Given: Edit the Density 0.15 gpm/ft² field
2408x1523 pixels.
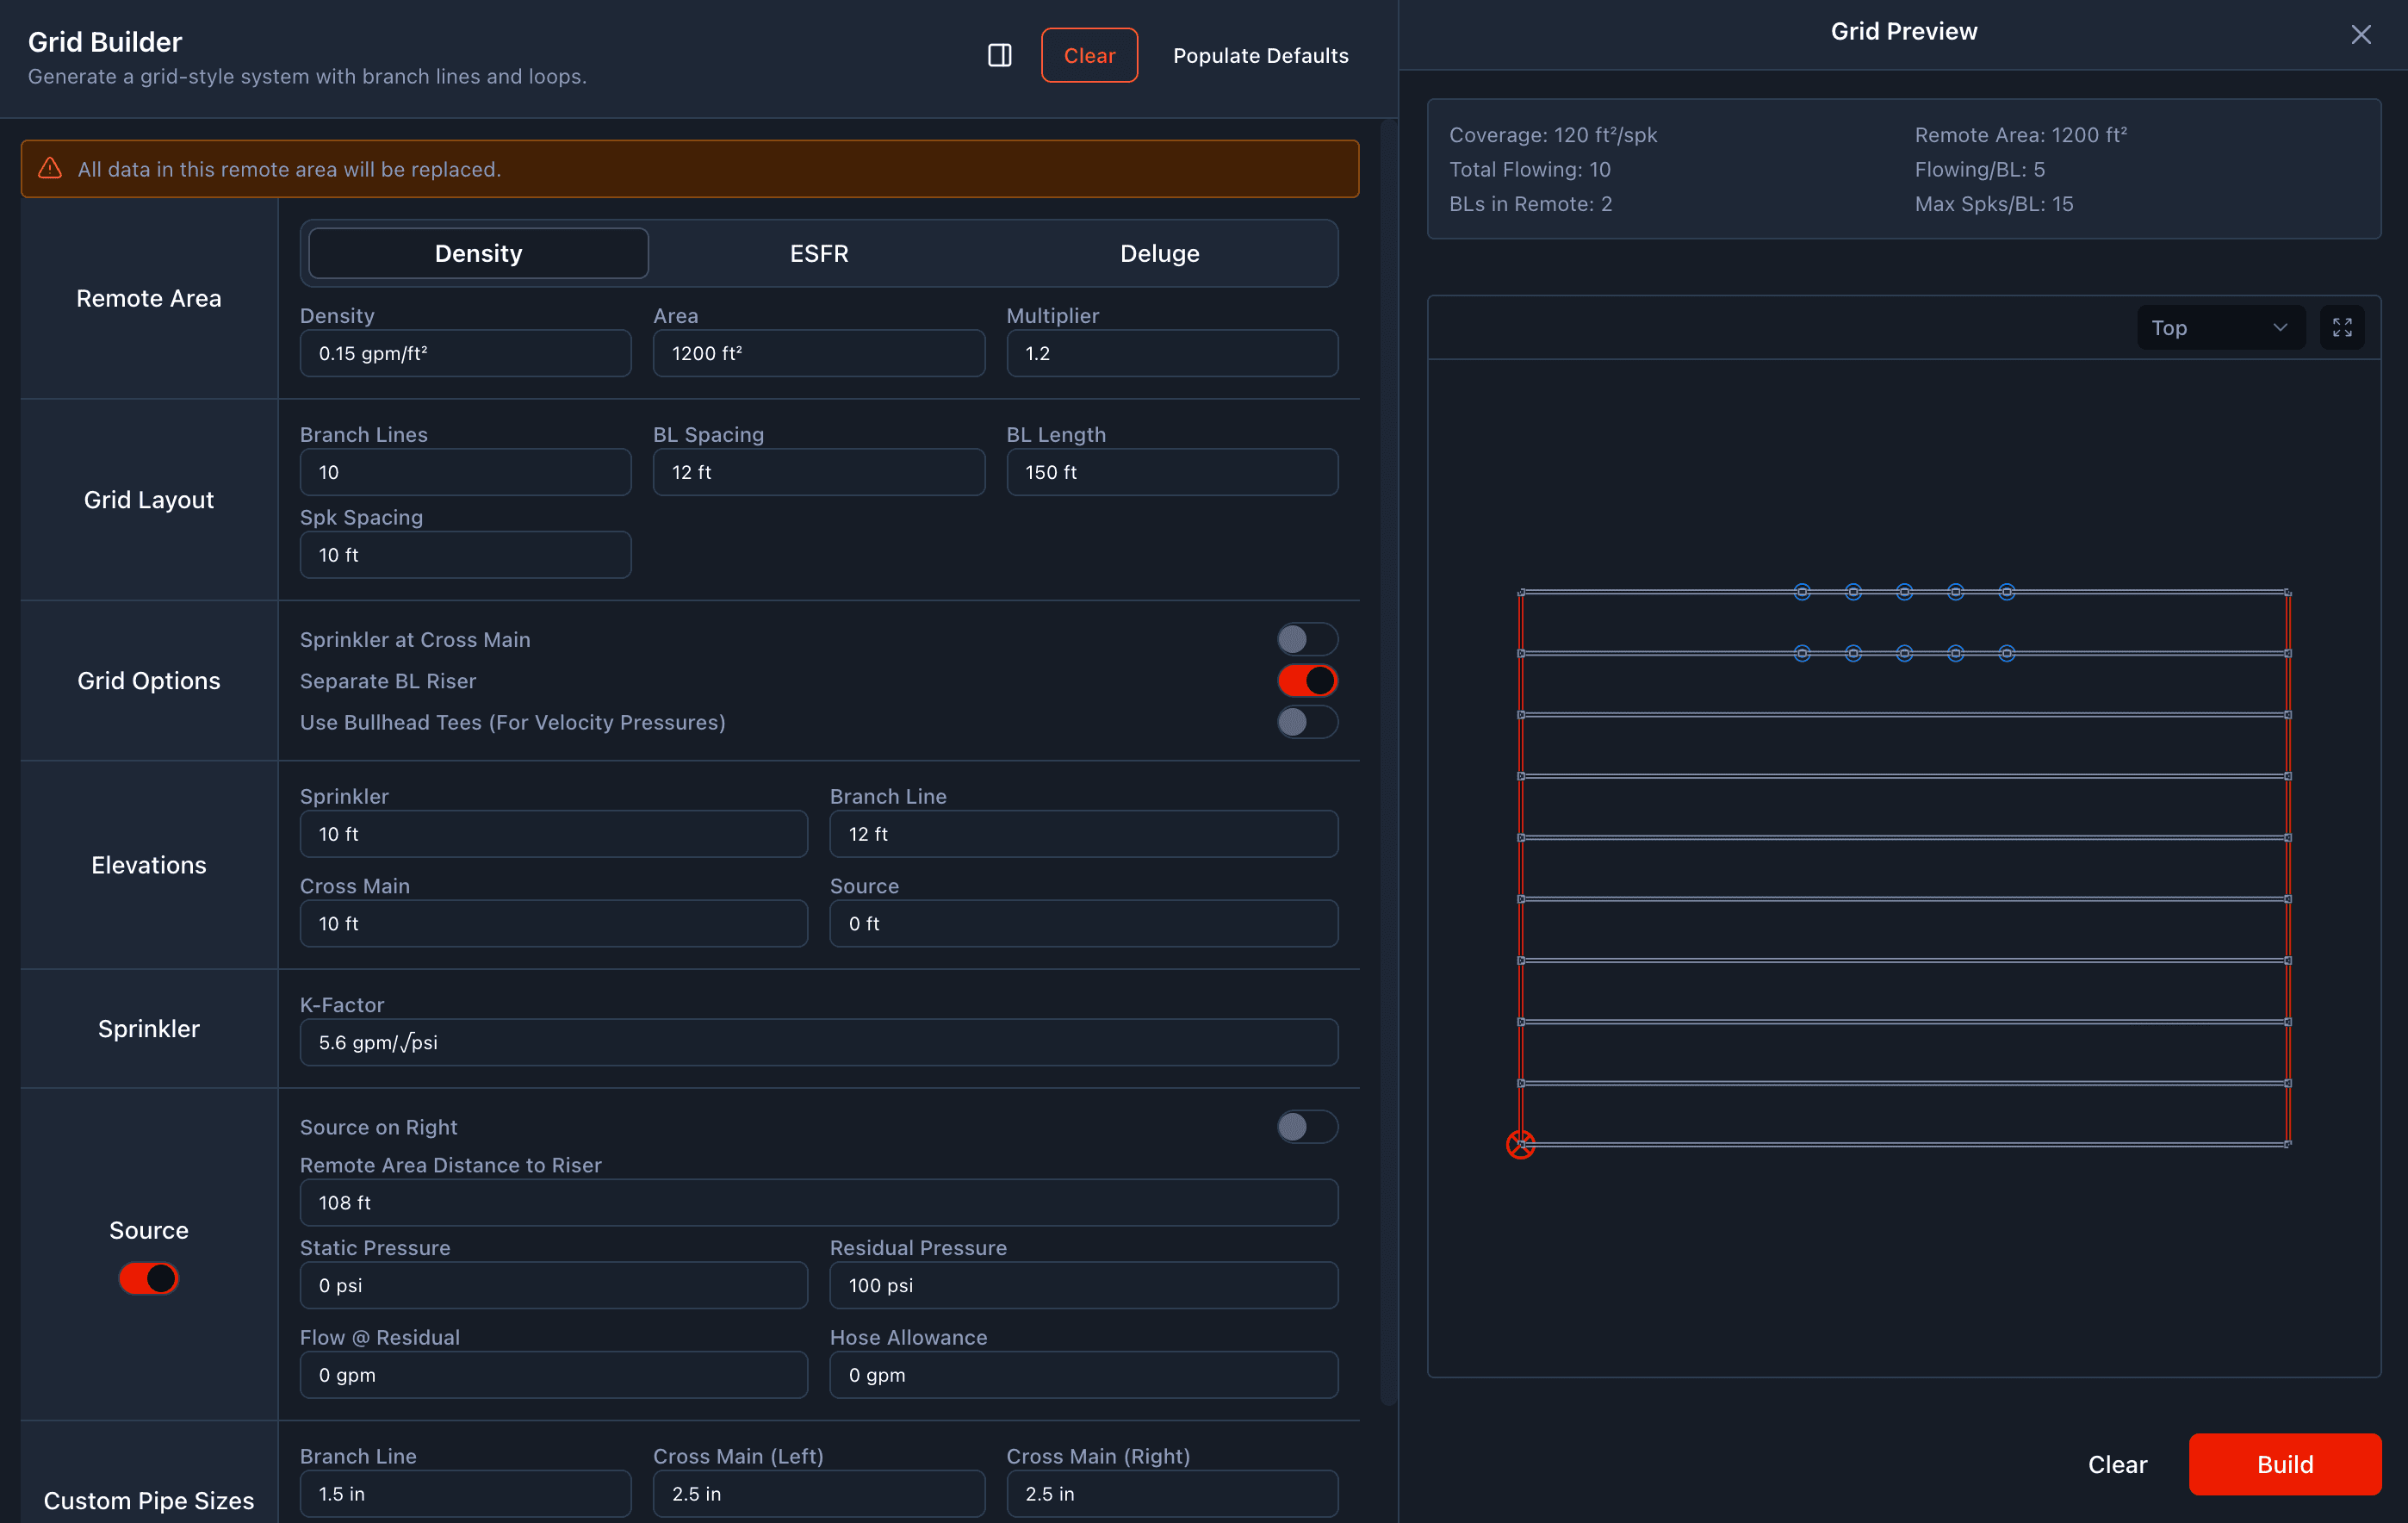Looking at the screenshot, I should tap(465, 354).
